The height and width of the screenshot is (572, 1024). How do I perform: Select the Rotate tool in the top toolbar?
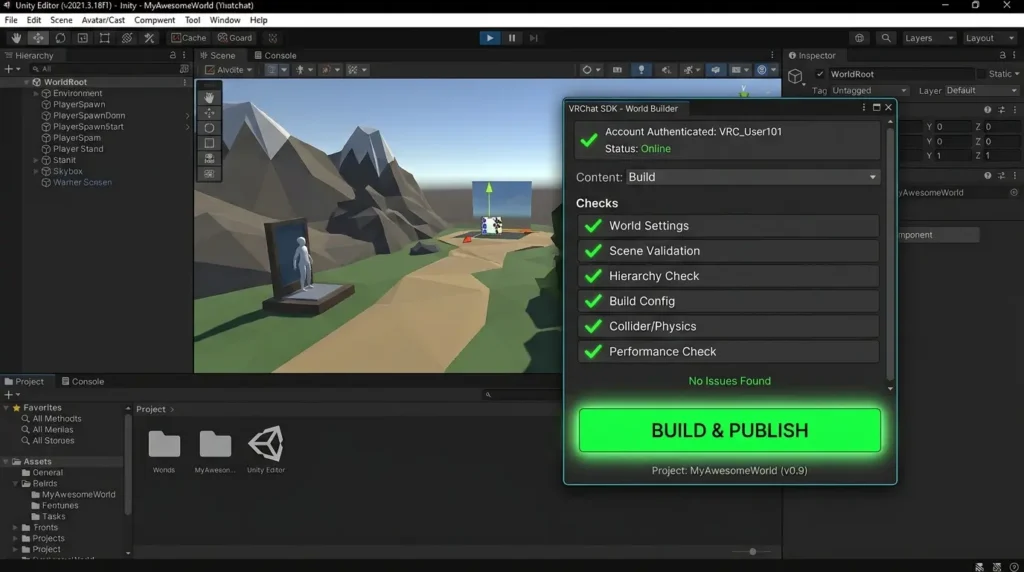tap(61, 38)
